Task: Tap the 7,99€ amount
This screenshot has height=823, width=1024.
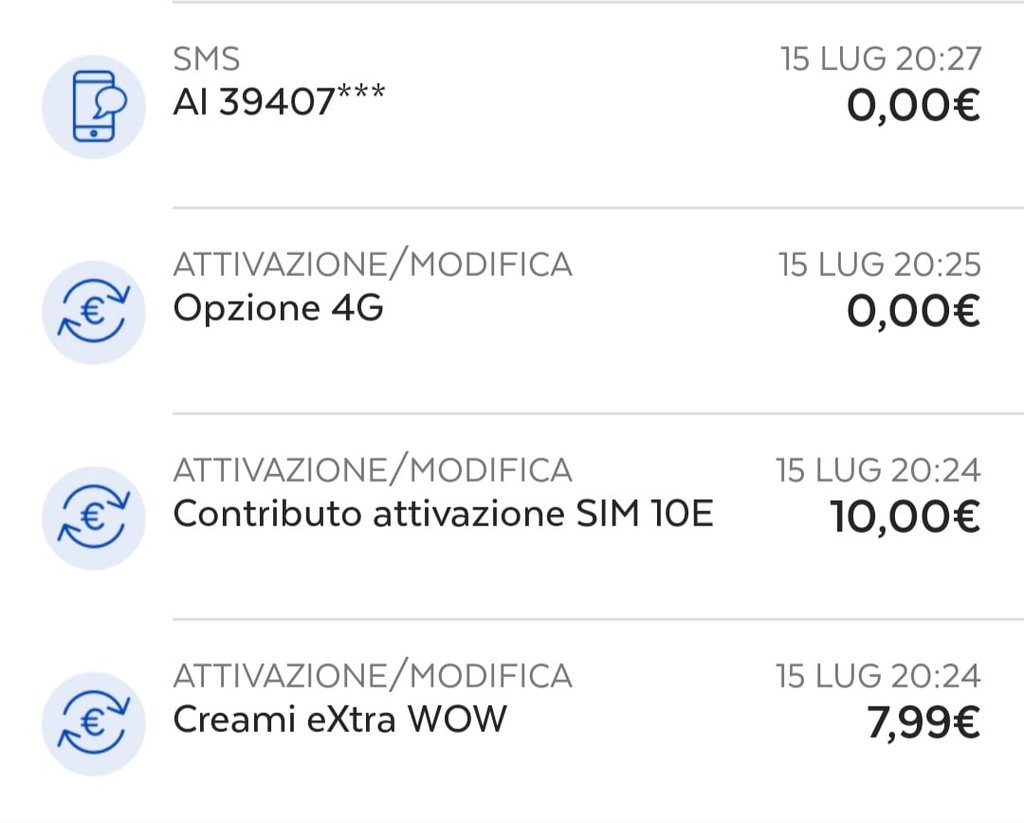Action: 924,722
